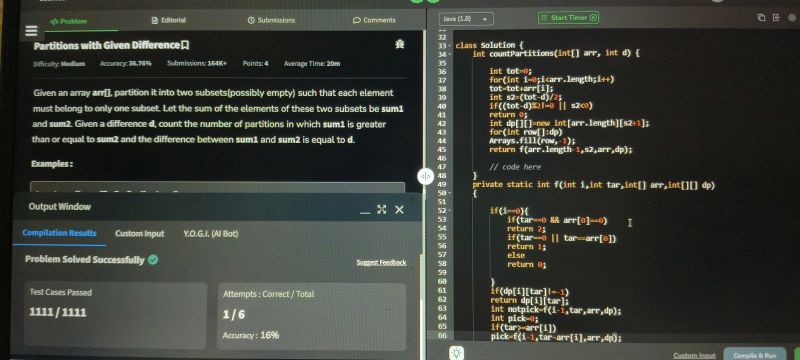Close the Output Window
Screen dimensions: 800x360
pos(399,210)
